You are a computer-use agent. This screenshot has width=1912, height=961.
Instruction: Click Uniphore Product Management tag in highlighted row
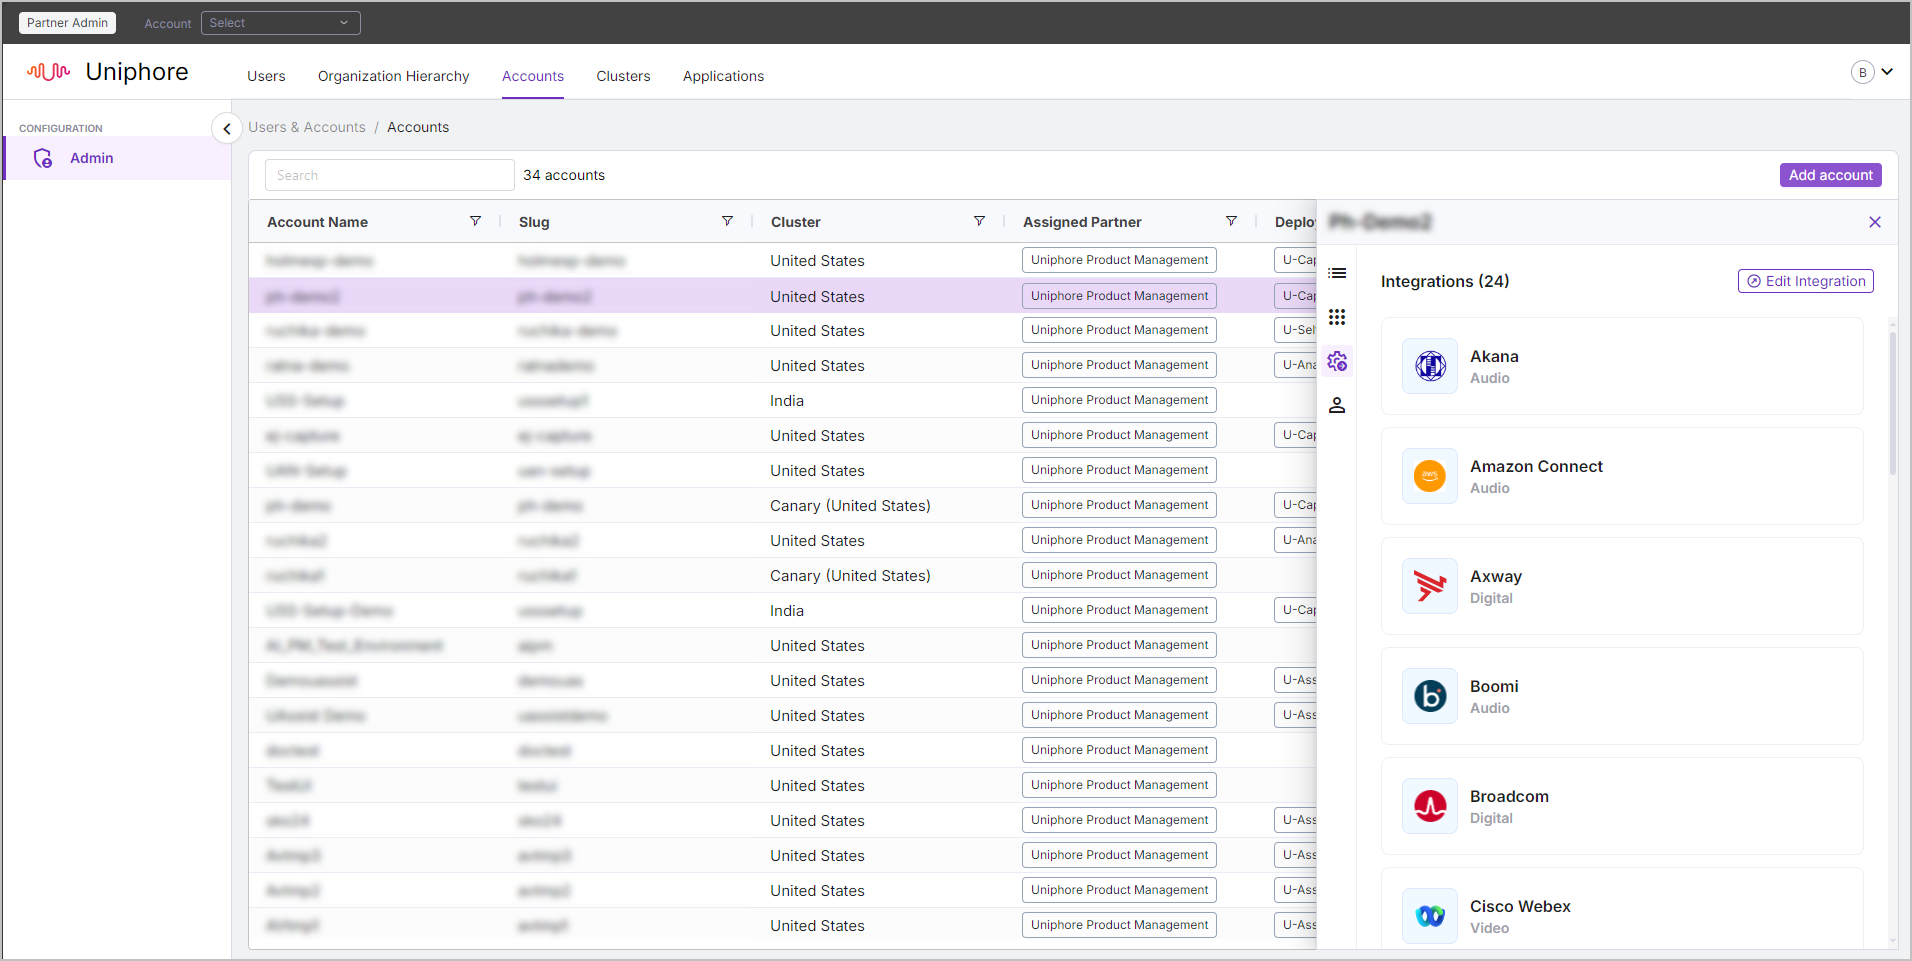tap(1119, 296)
